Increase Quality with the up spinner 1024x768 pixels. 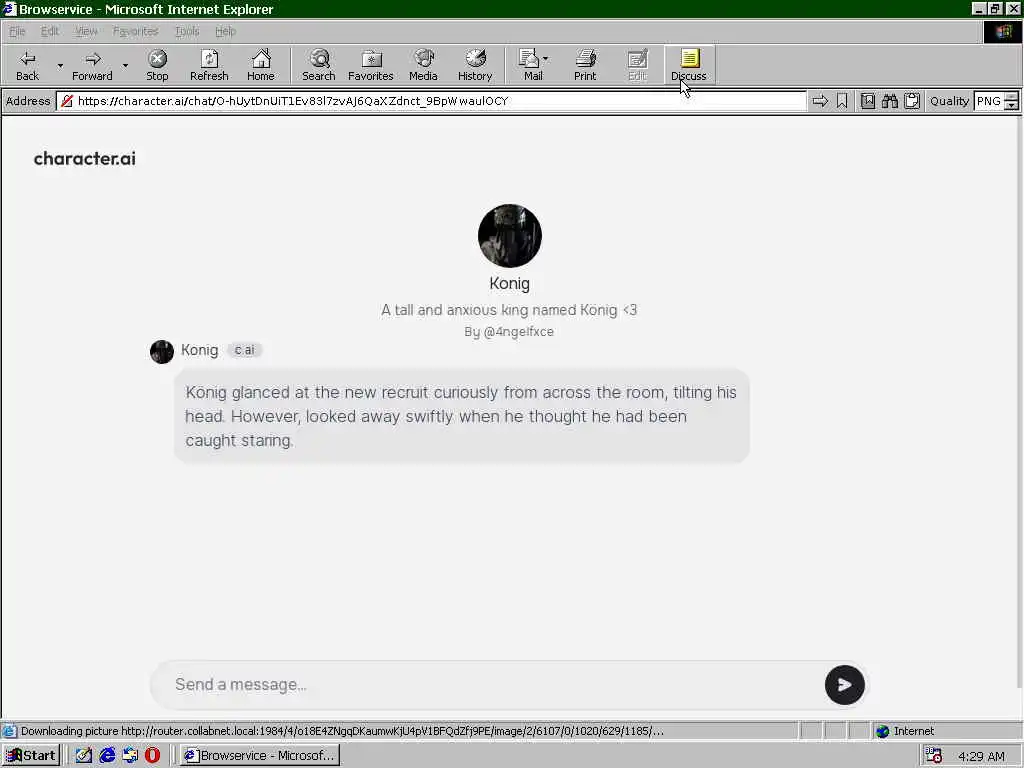(x=1012, y=97)
